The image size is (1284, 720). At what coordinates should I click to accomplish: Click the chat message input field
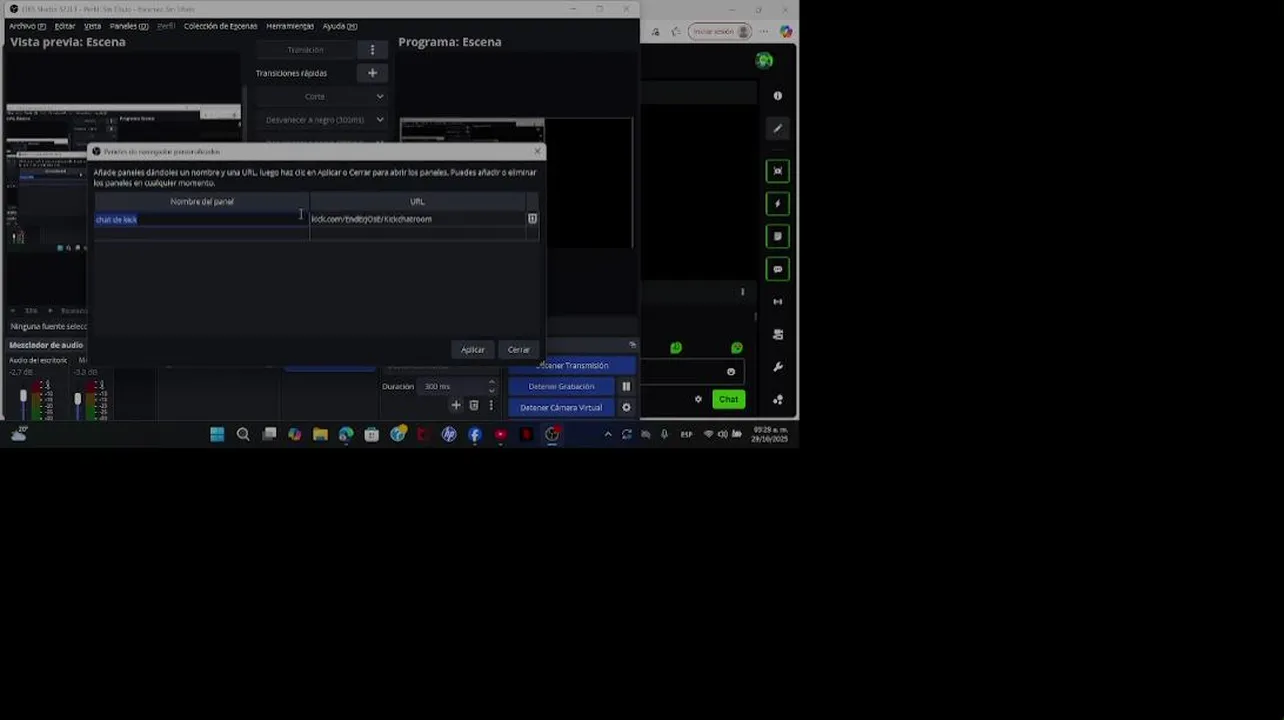coord(692,372)
